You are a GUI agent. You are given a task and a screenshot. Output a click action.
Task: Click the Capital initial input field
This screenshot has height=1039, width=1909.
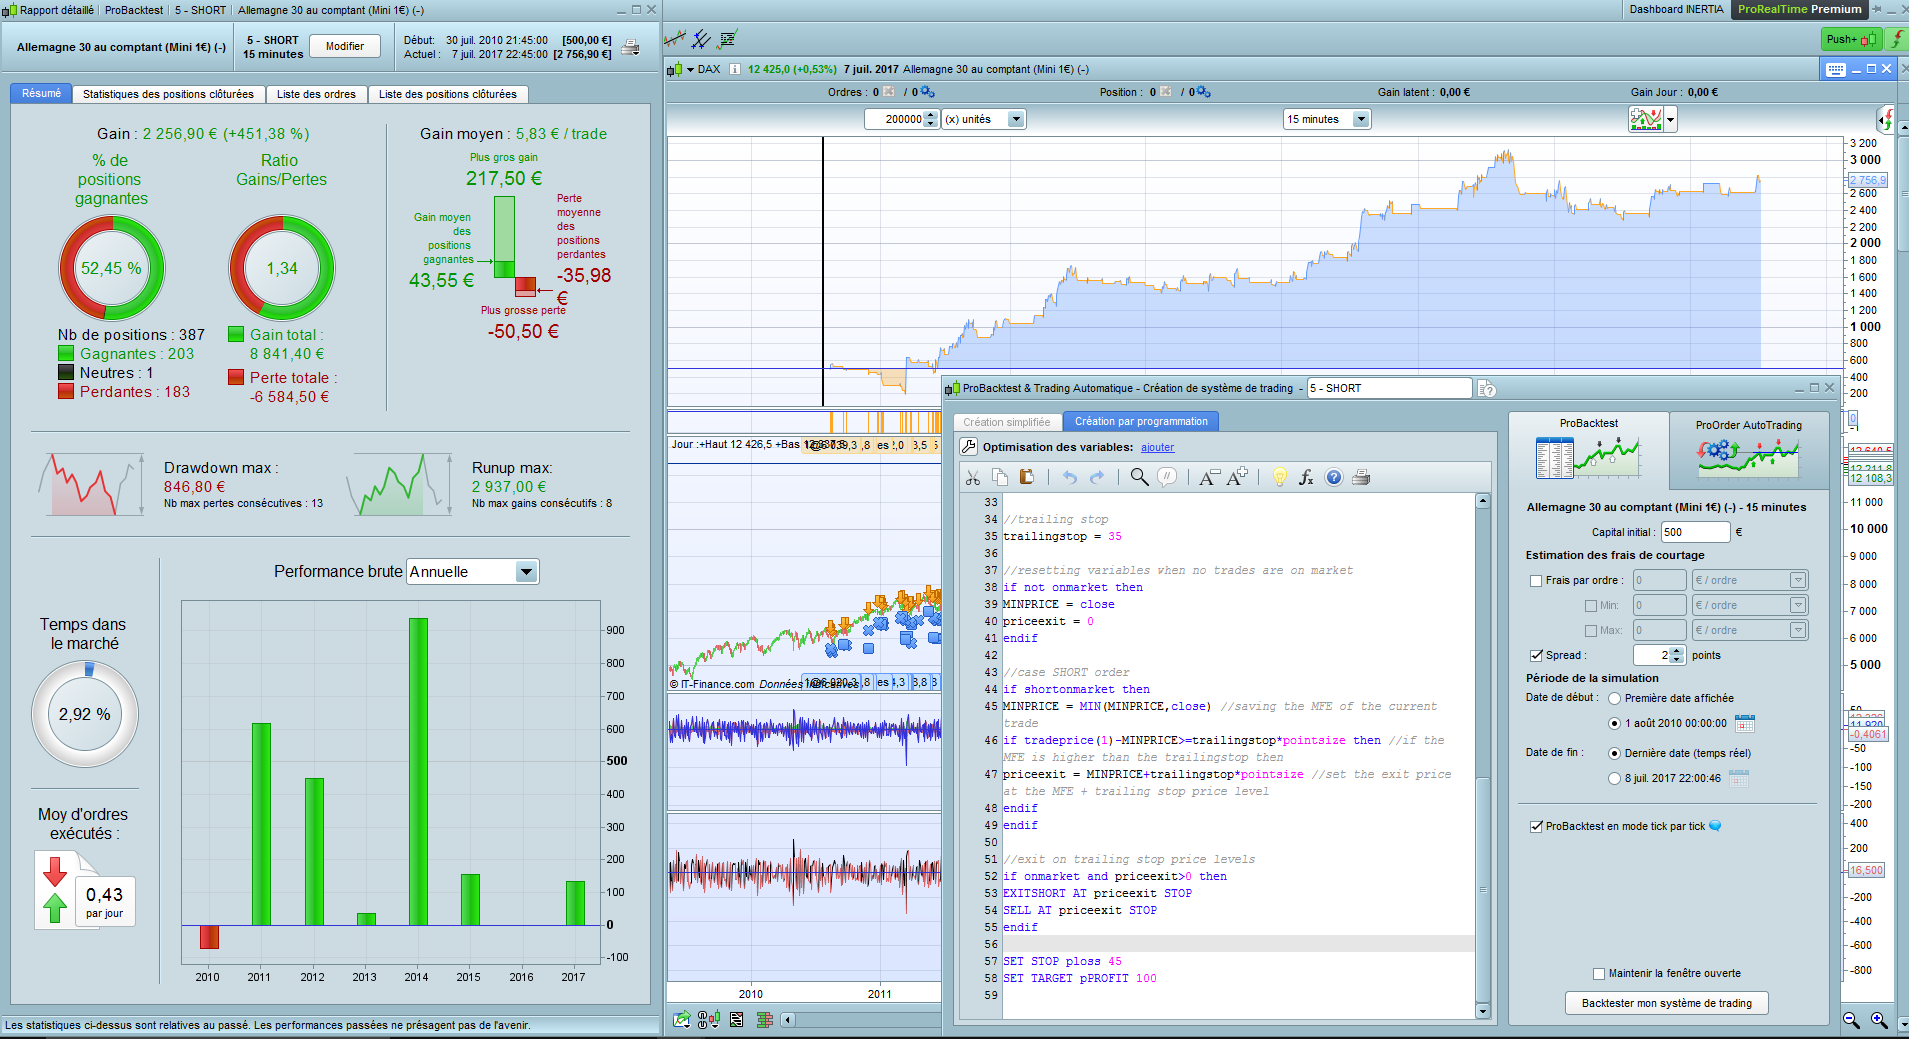[x=1694, y=532]
